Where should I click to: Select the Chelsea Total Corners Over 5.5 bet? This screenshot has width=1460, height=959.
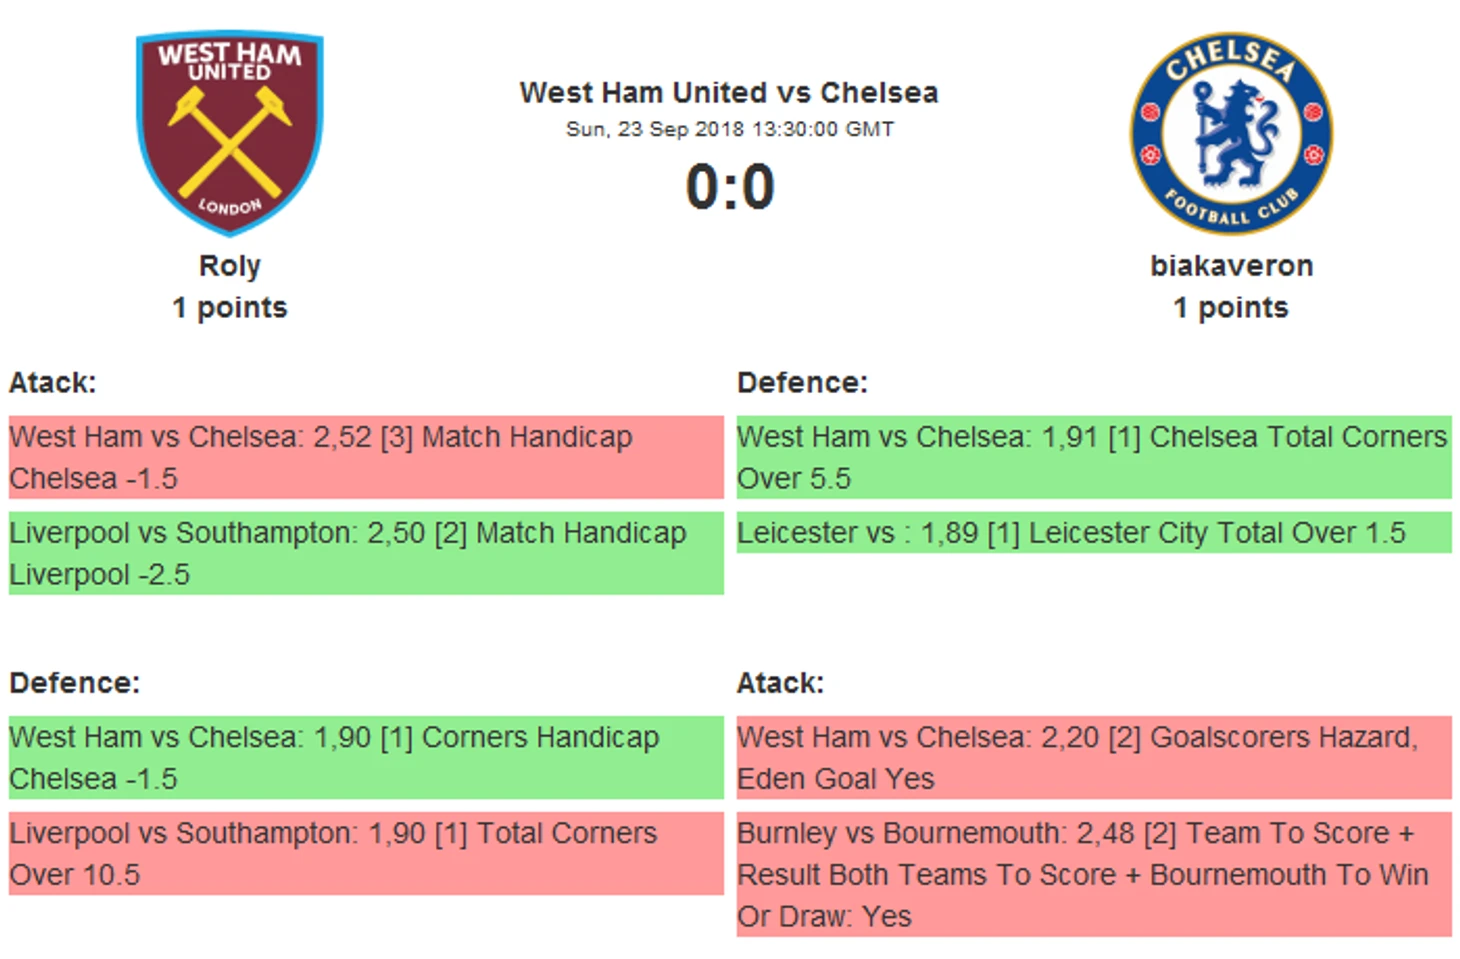(1093, 457)
